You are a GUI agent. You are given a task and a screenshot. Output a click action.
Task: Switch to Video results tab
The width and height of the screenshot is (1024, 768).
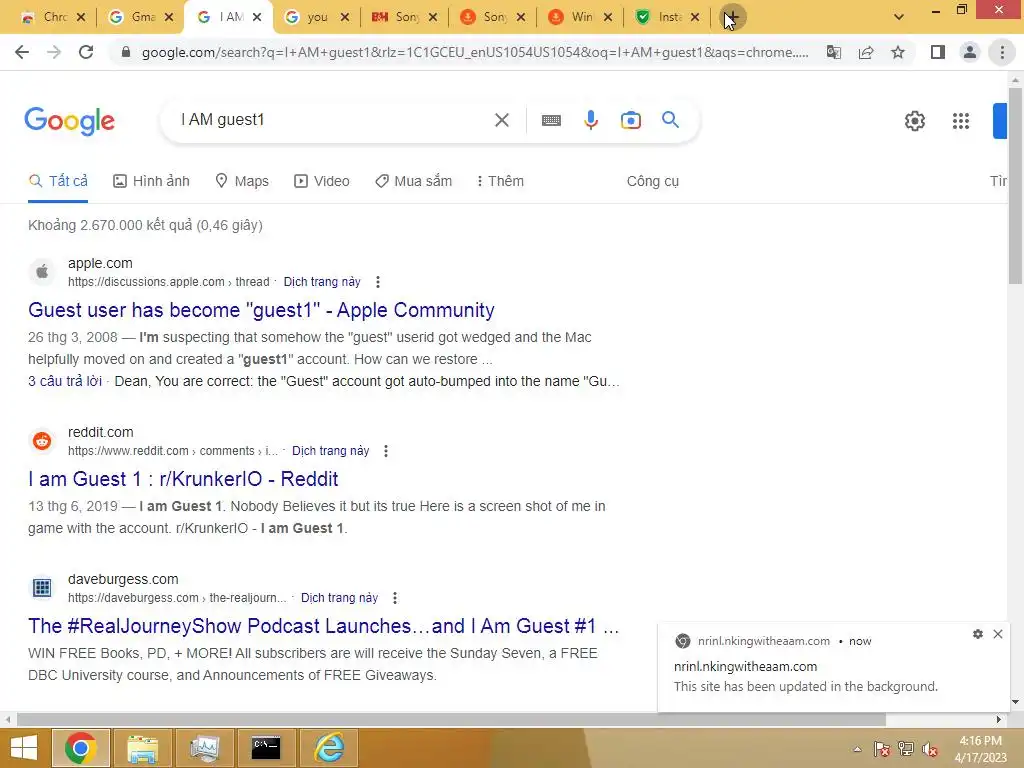pos(322,182)
